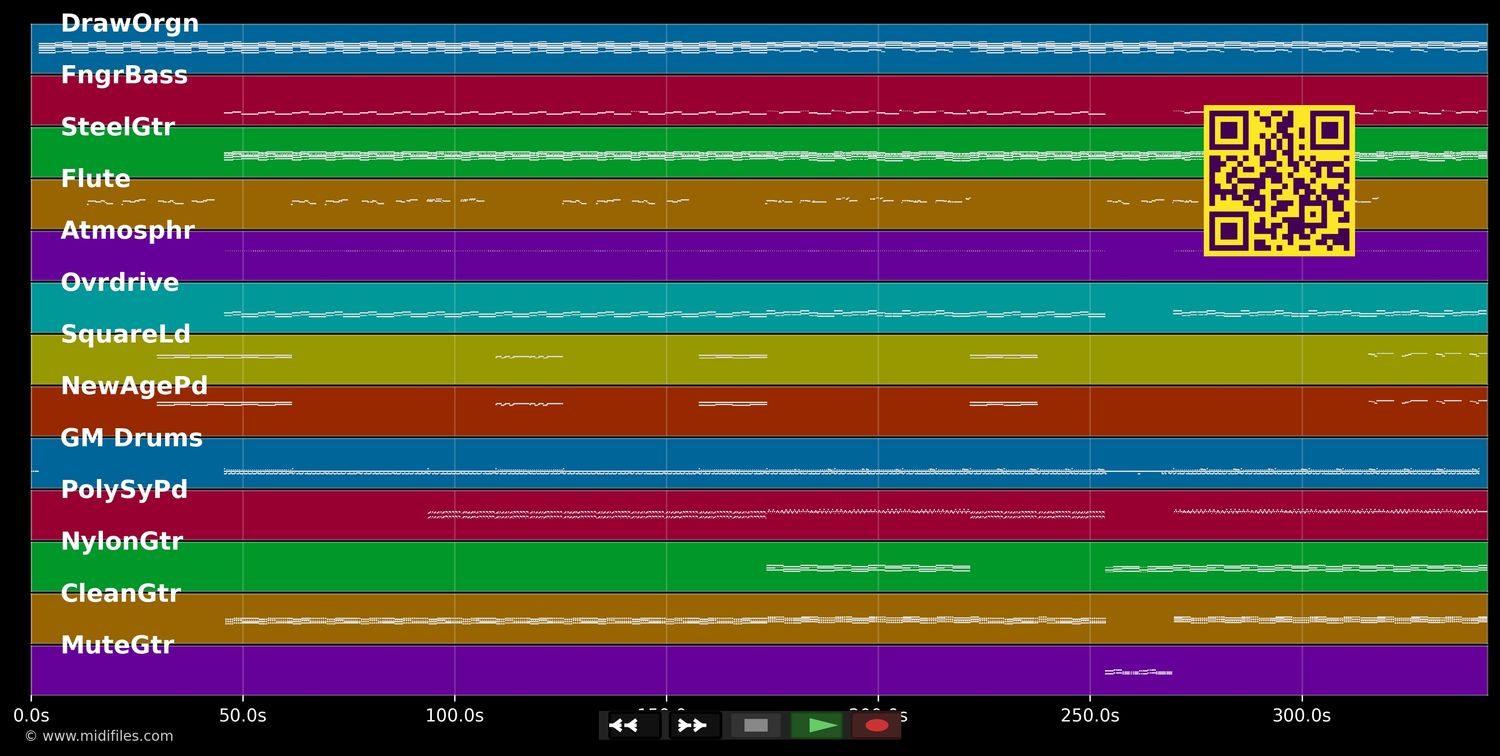Click the Flute track name
Screen dimensions: 1500x756
coord(95,178)
